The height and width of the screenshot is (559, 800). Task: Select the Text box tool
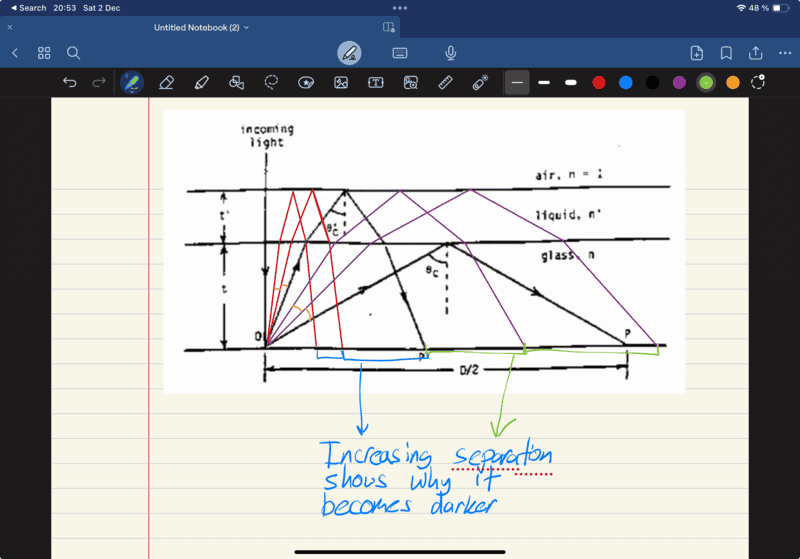click(376, 83)
